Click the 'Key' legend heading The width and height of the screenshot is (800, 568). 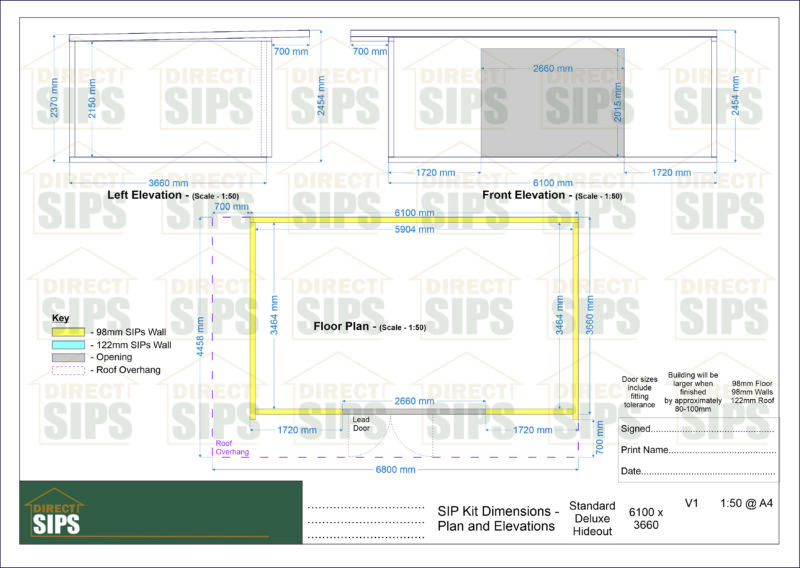[60, 318]
